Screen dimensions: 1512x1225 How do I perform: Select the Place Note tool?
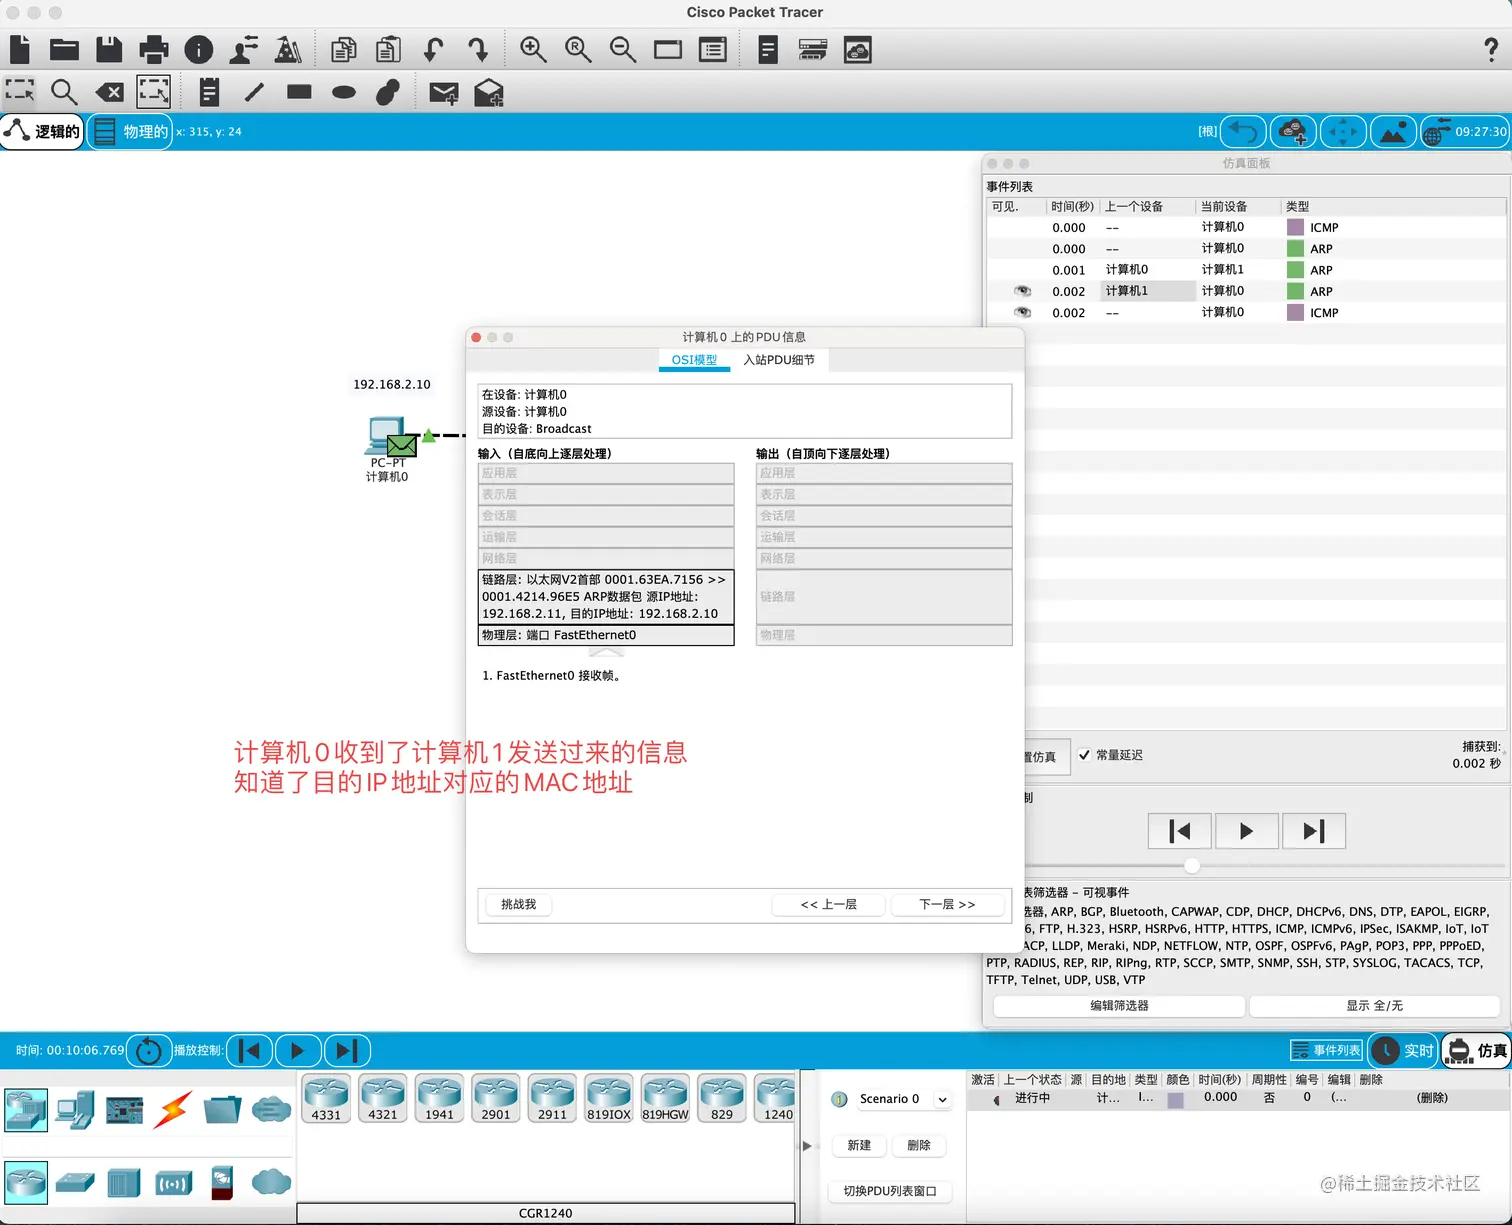tap(209, 92)
